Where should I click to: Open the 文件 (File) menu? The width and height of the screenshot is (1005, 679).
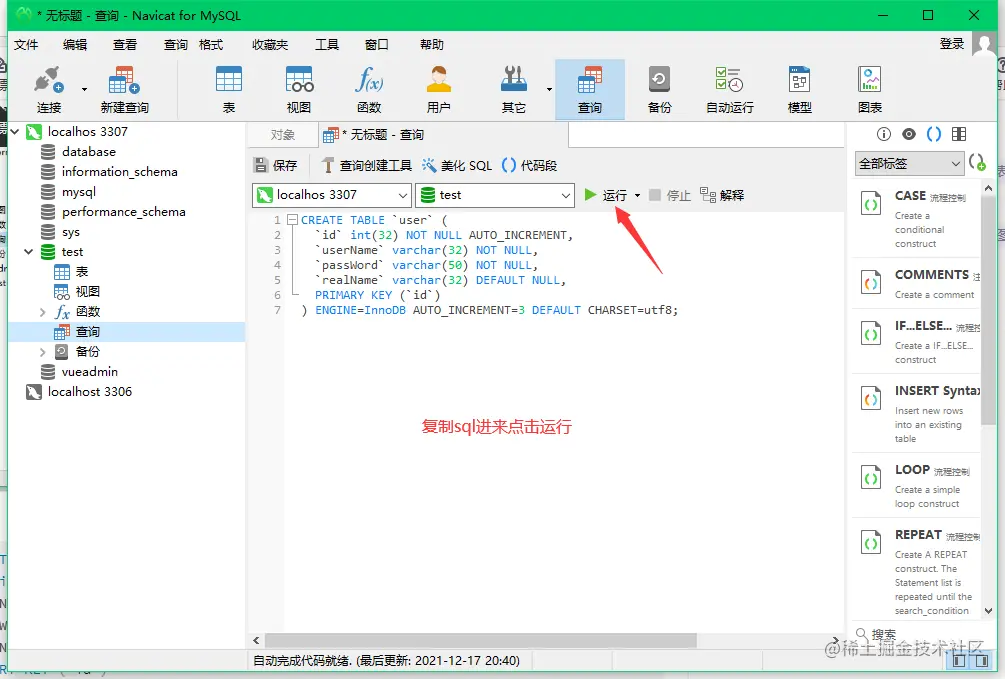coord(26,44)
